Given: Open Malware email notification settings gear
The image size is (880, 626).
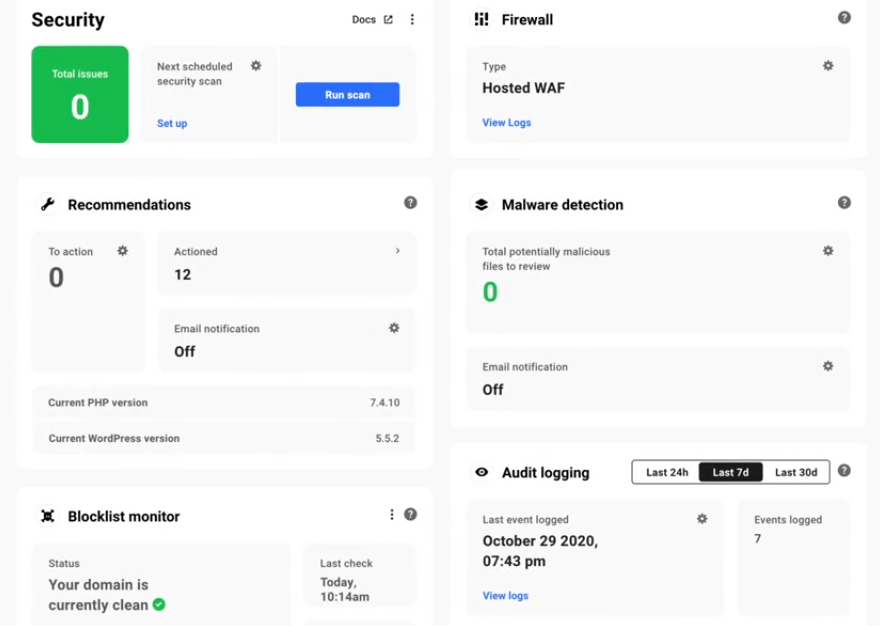Looking at the screenshot, I should [828, 367].
